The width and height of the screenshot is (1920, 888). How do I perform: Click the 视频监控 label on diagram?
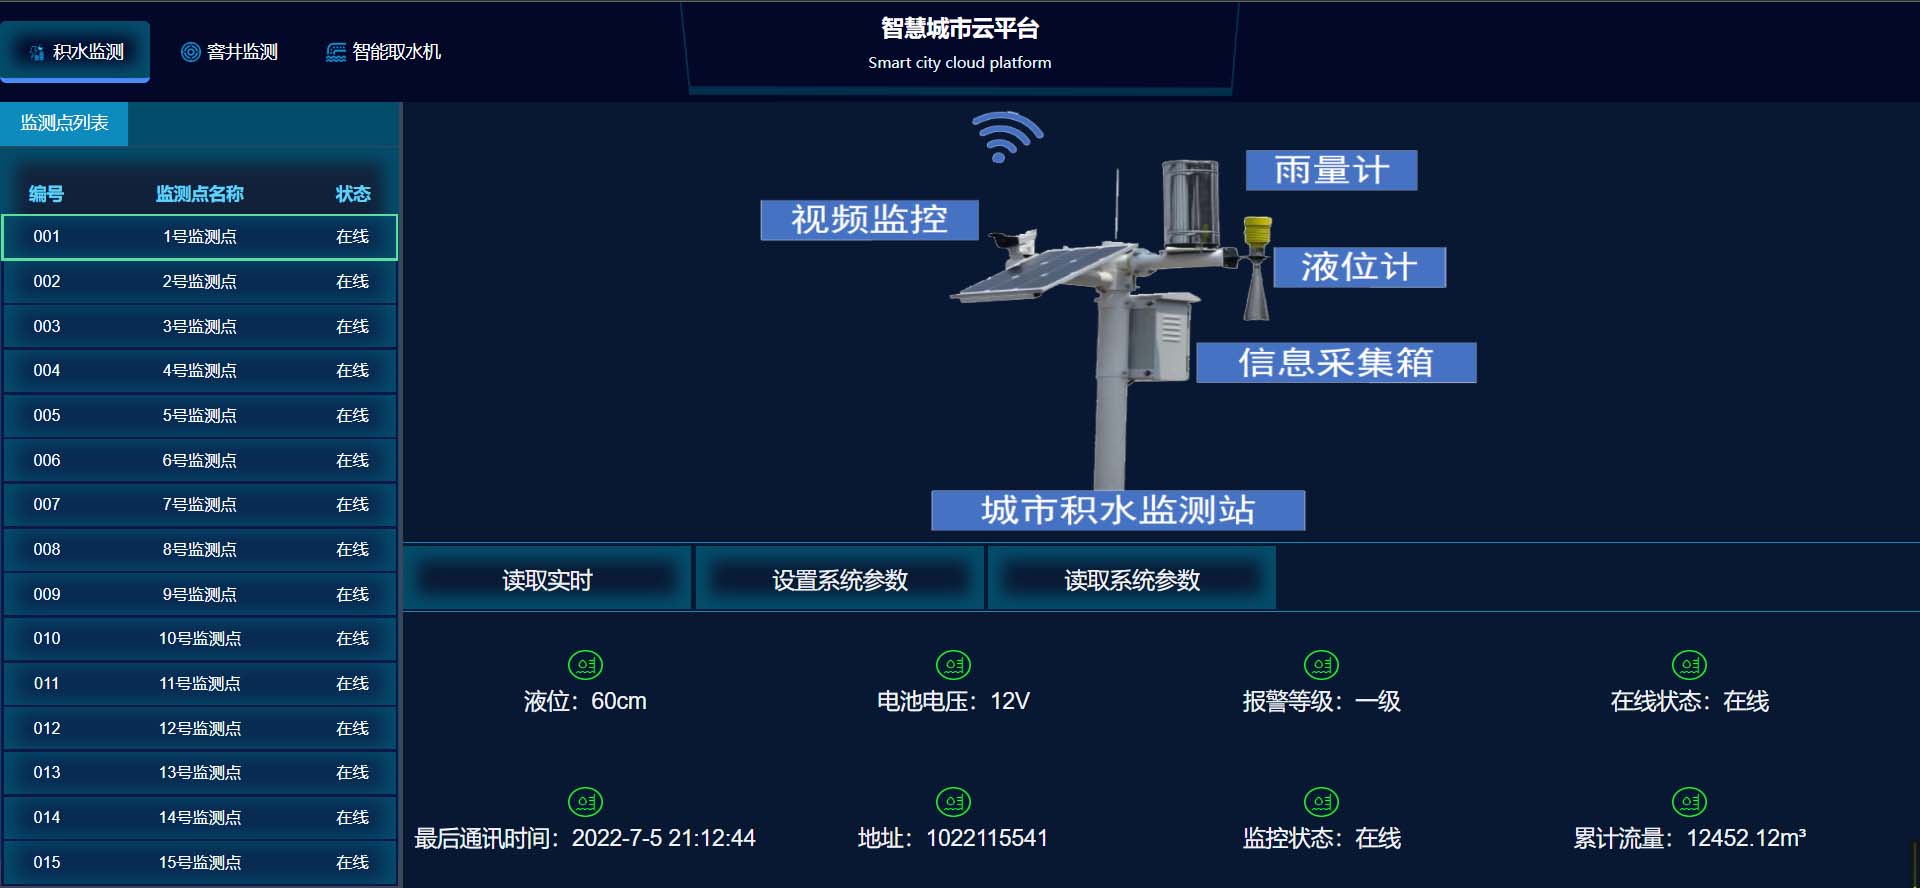[869, 220]
